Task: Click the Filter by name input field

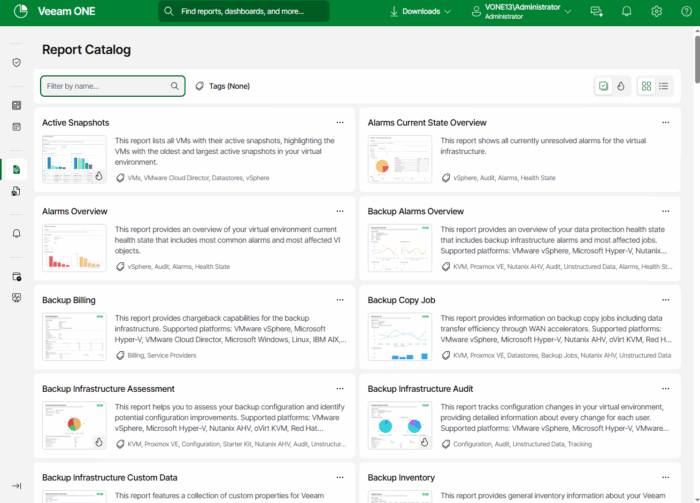Action: tap(112, 86)
